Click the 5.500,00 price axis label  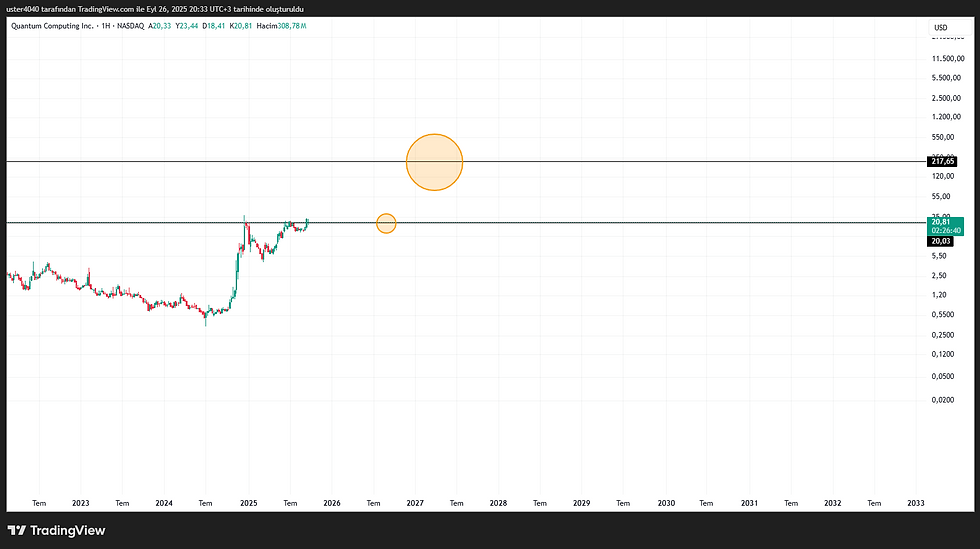946,78
